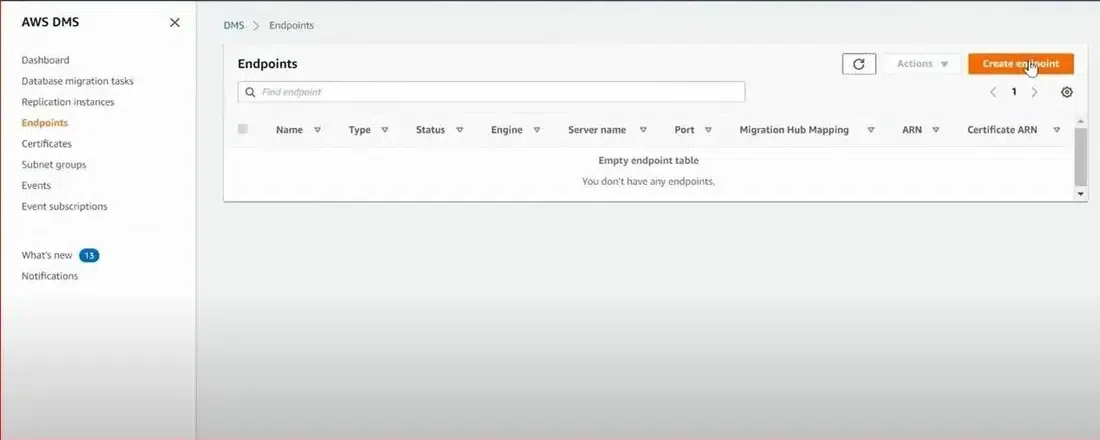
Task: Click Type column header
Action: tap(359, 130)
